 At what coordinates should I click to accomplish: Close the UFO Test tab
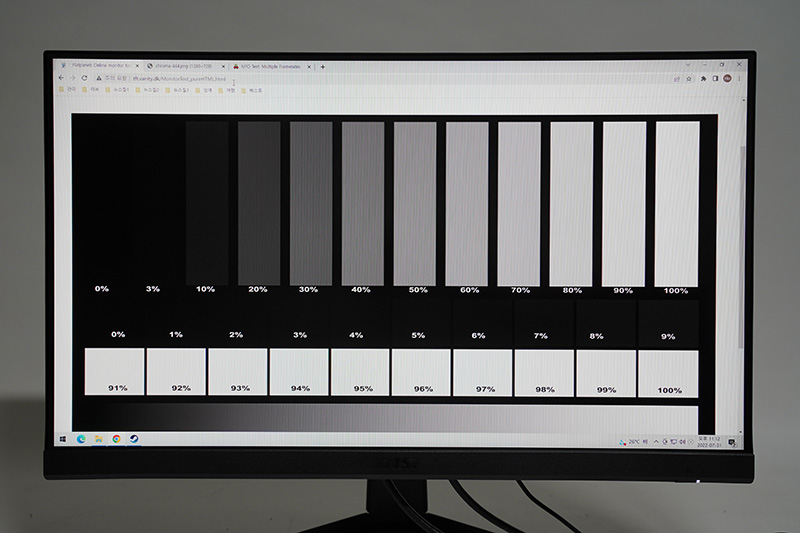click(x=309, y=67)
